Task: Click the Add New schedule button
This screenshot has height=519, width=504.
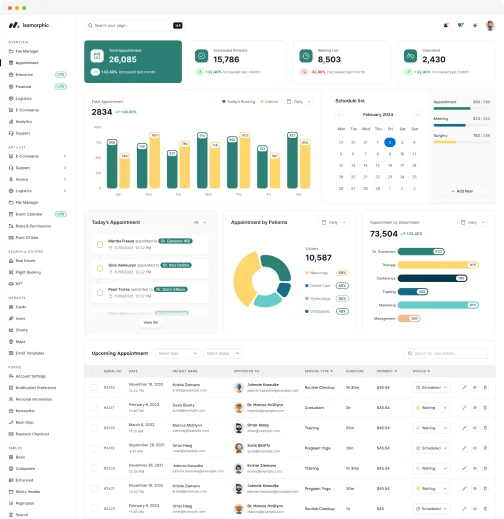Action: [x=462, y=191]
